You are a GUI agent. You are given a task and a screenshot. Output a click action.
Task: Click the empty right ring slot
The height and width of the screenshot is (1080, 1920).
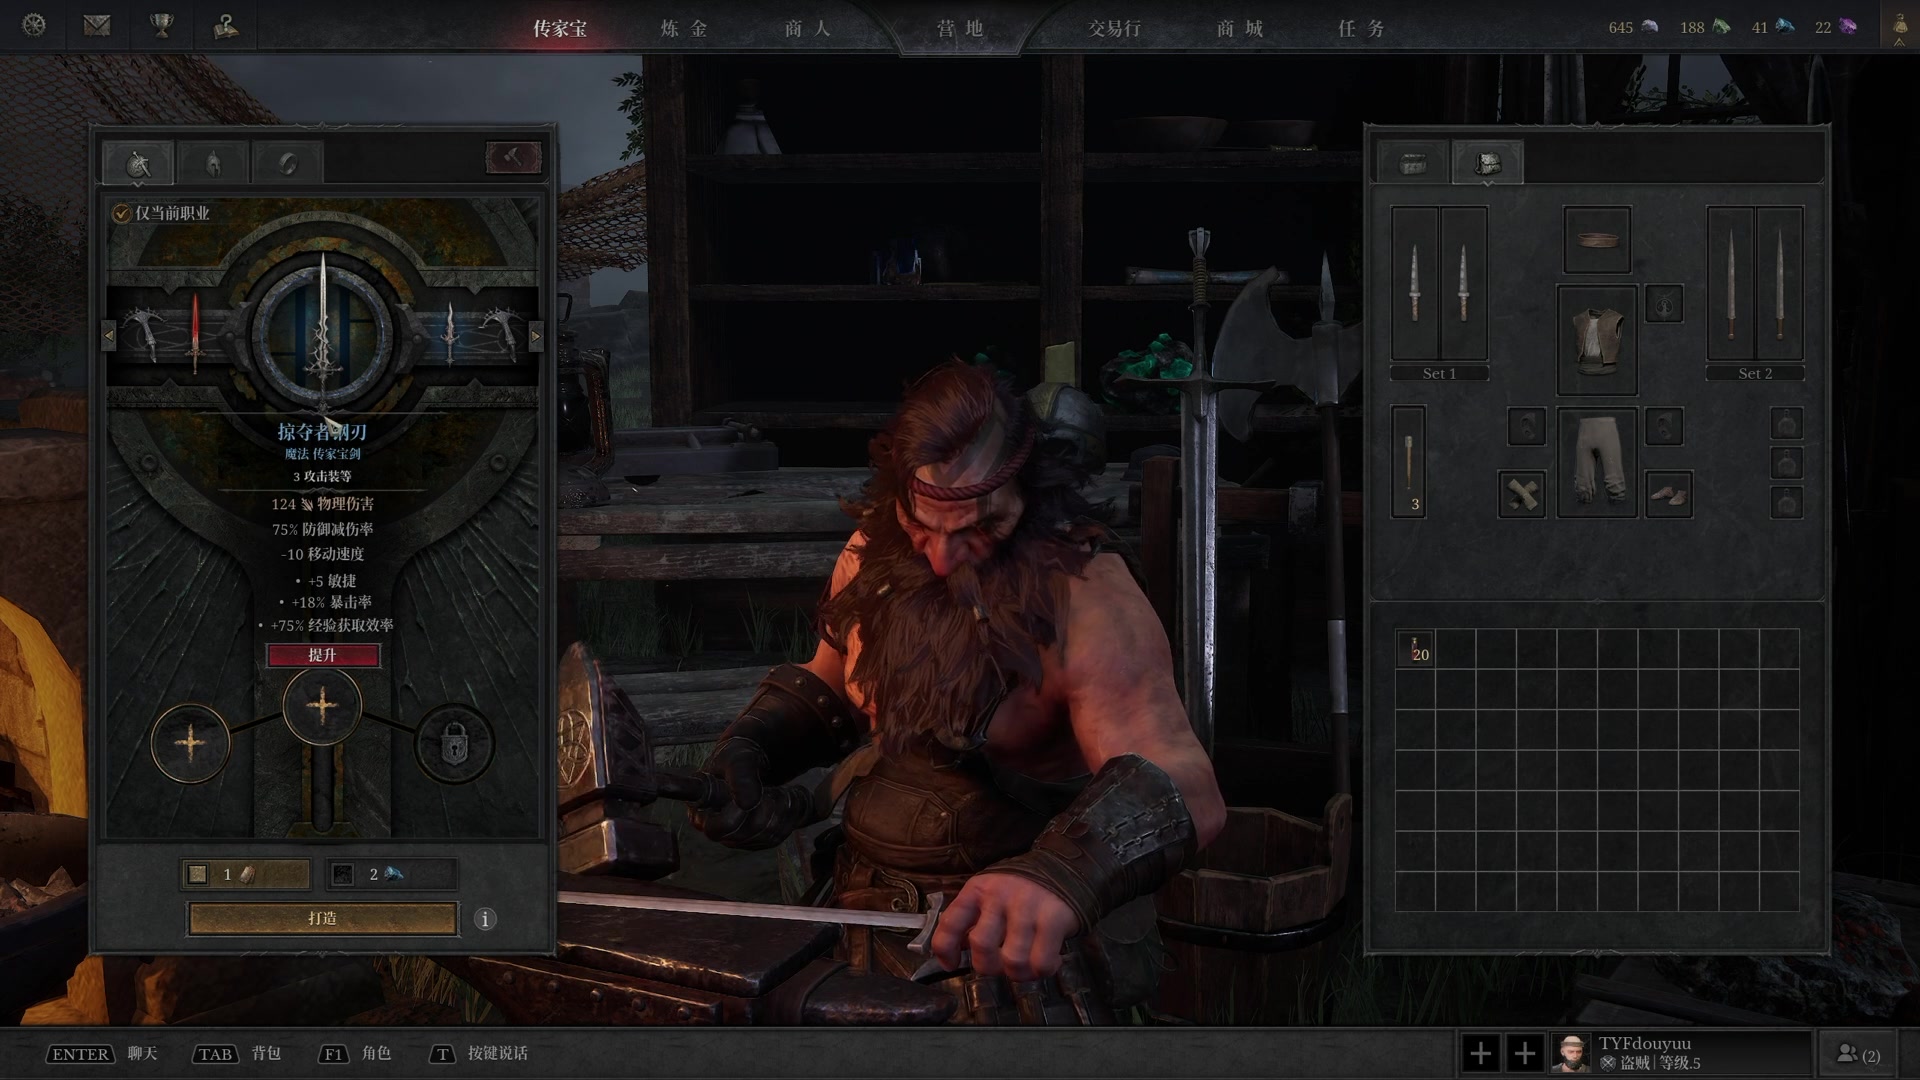pyautogui.click(x=1665, y=427)
